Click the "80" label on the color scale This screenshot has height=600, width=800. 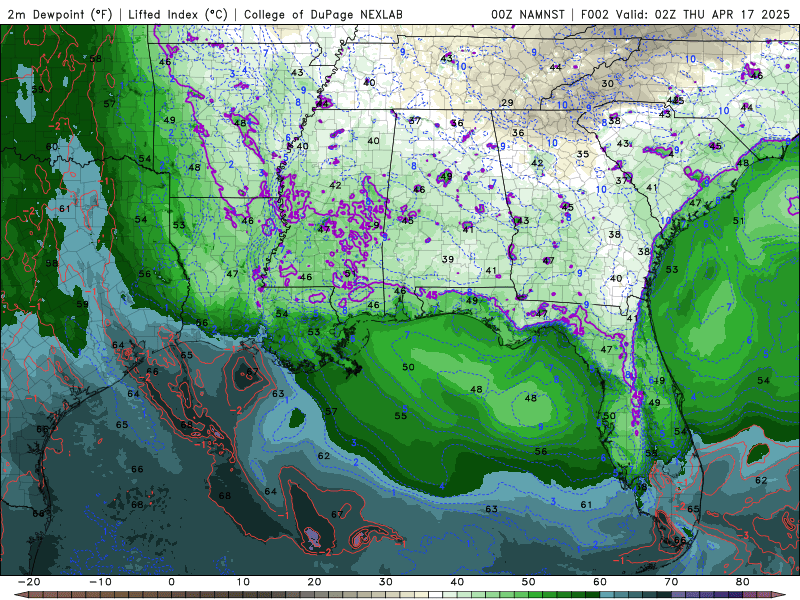coord(743,582)
